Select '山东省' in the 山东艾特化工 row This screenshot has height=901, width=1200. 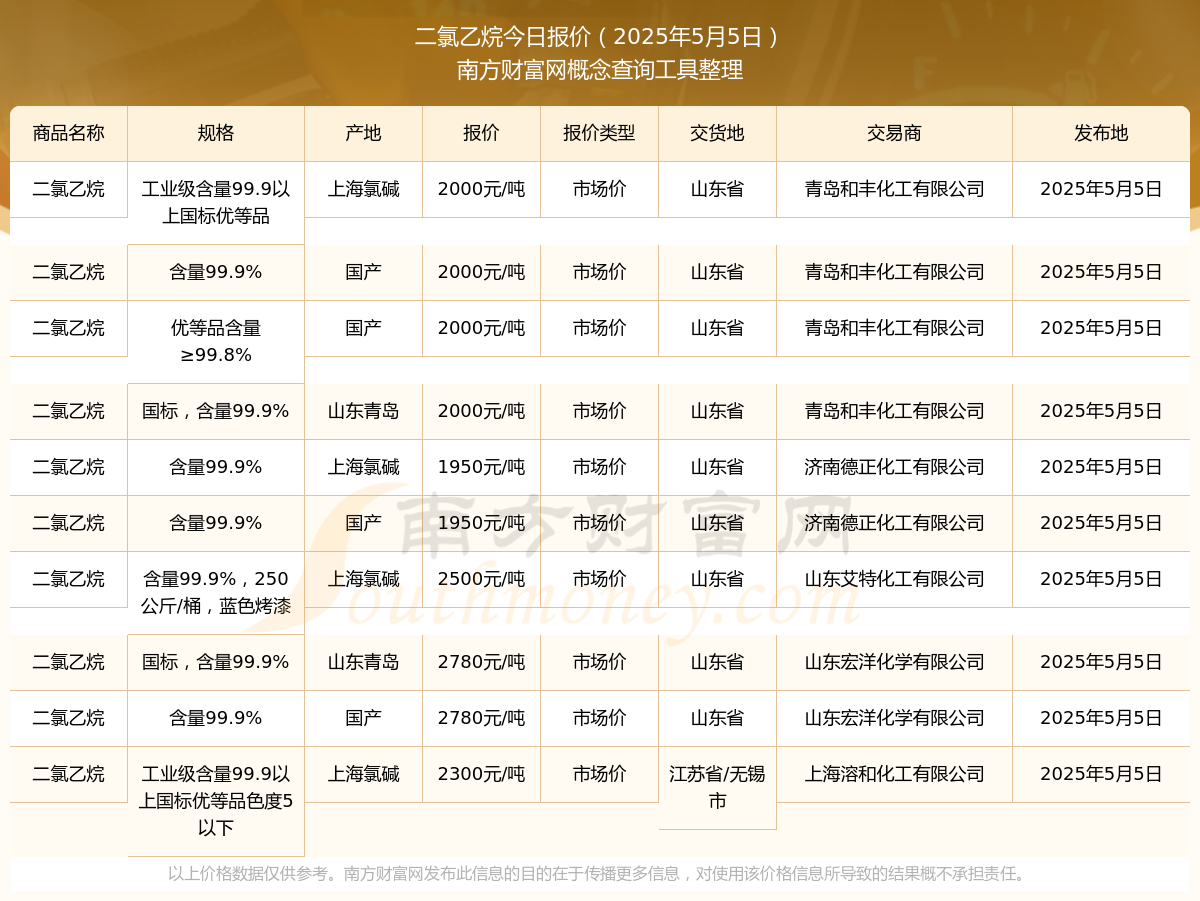pyautogui.click(x=717, y=579)
